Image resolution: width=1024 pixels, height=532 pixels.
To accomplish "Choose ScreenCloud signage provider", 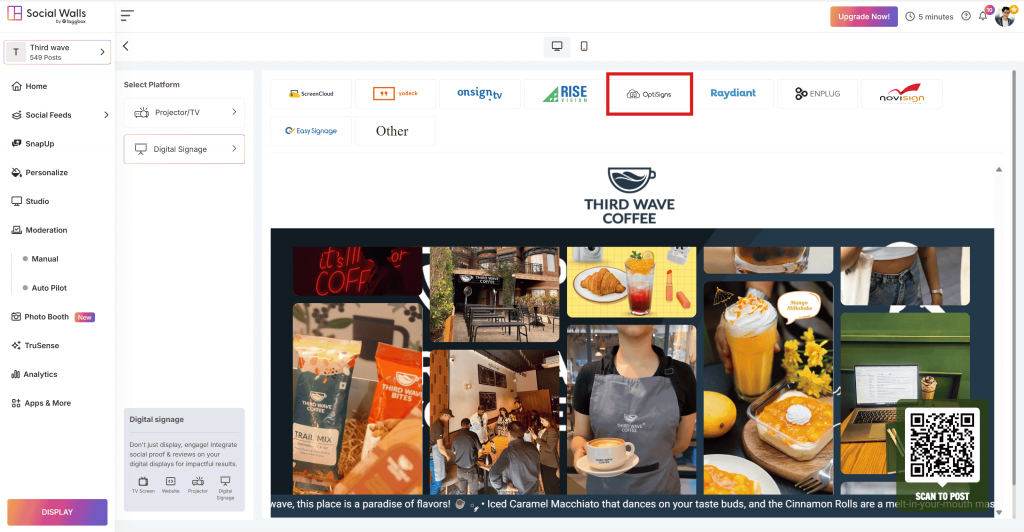I will point(311,94).
